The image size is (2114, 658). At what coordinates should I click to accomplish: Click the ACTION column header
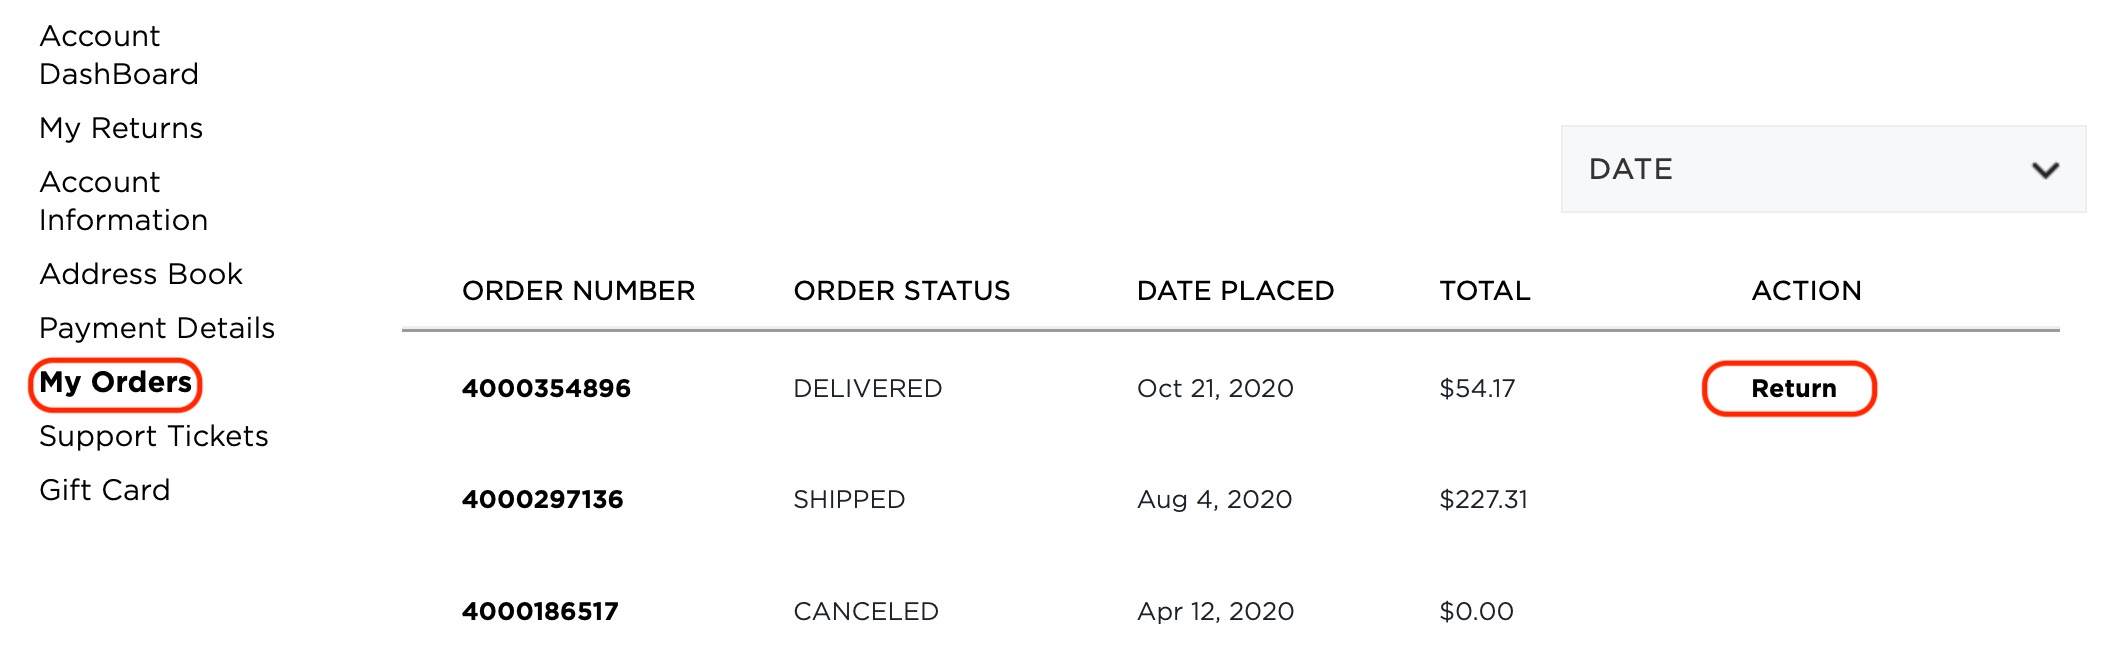point(1805,291)
